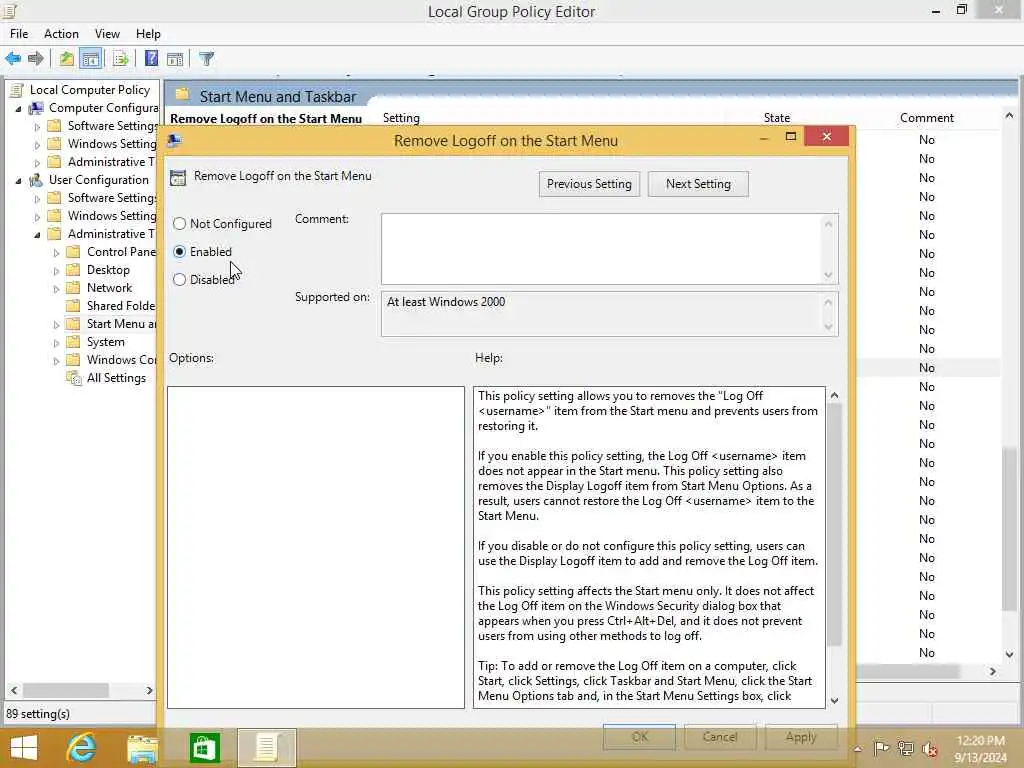This screenshot has width=1024, height=768.
Task: Open Windows Store from taskbar
Action: point(204,748)
